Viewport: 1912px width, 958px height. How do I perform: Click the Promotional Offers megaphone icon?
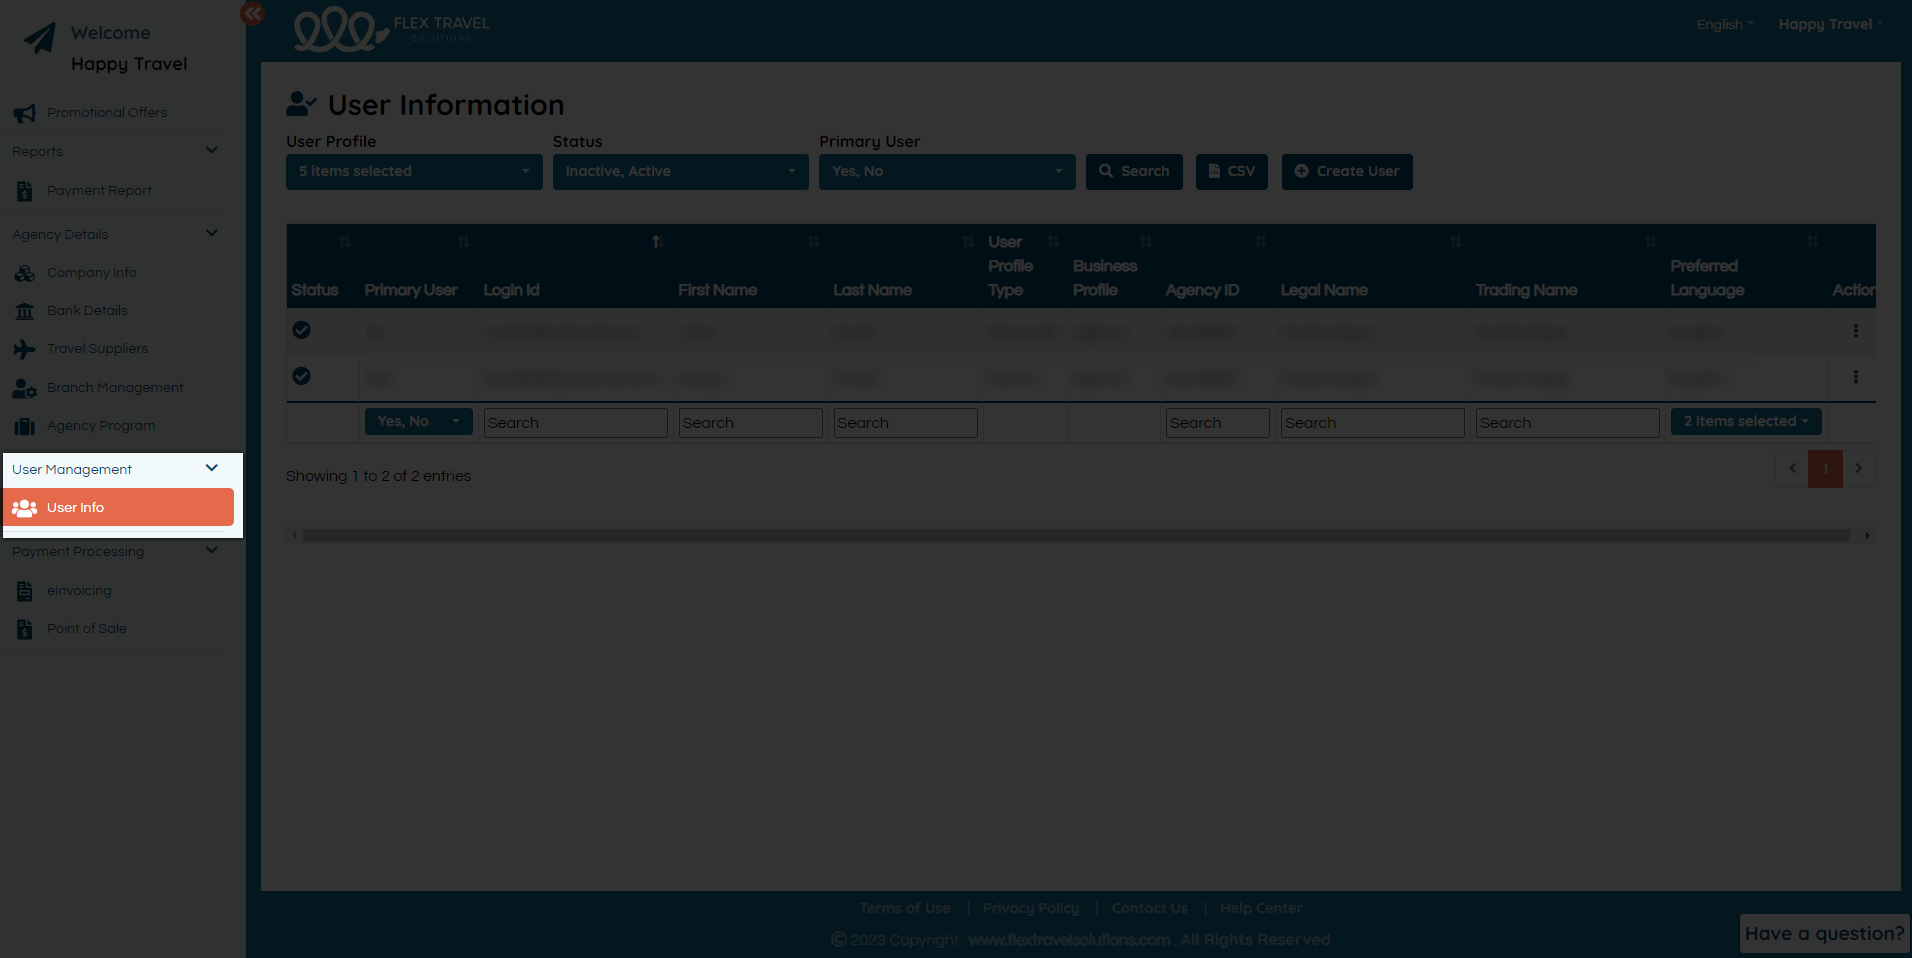point(24,112)
